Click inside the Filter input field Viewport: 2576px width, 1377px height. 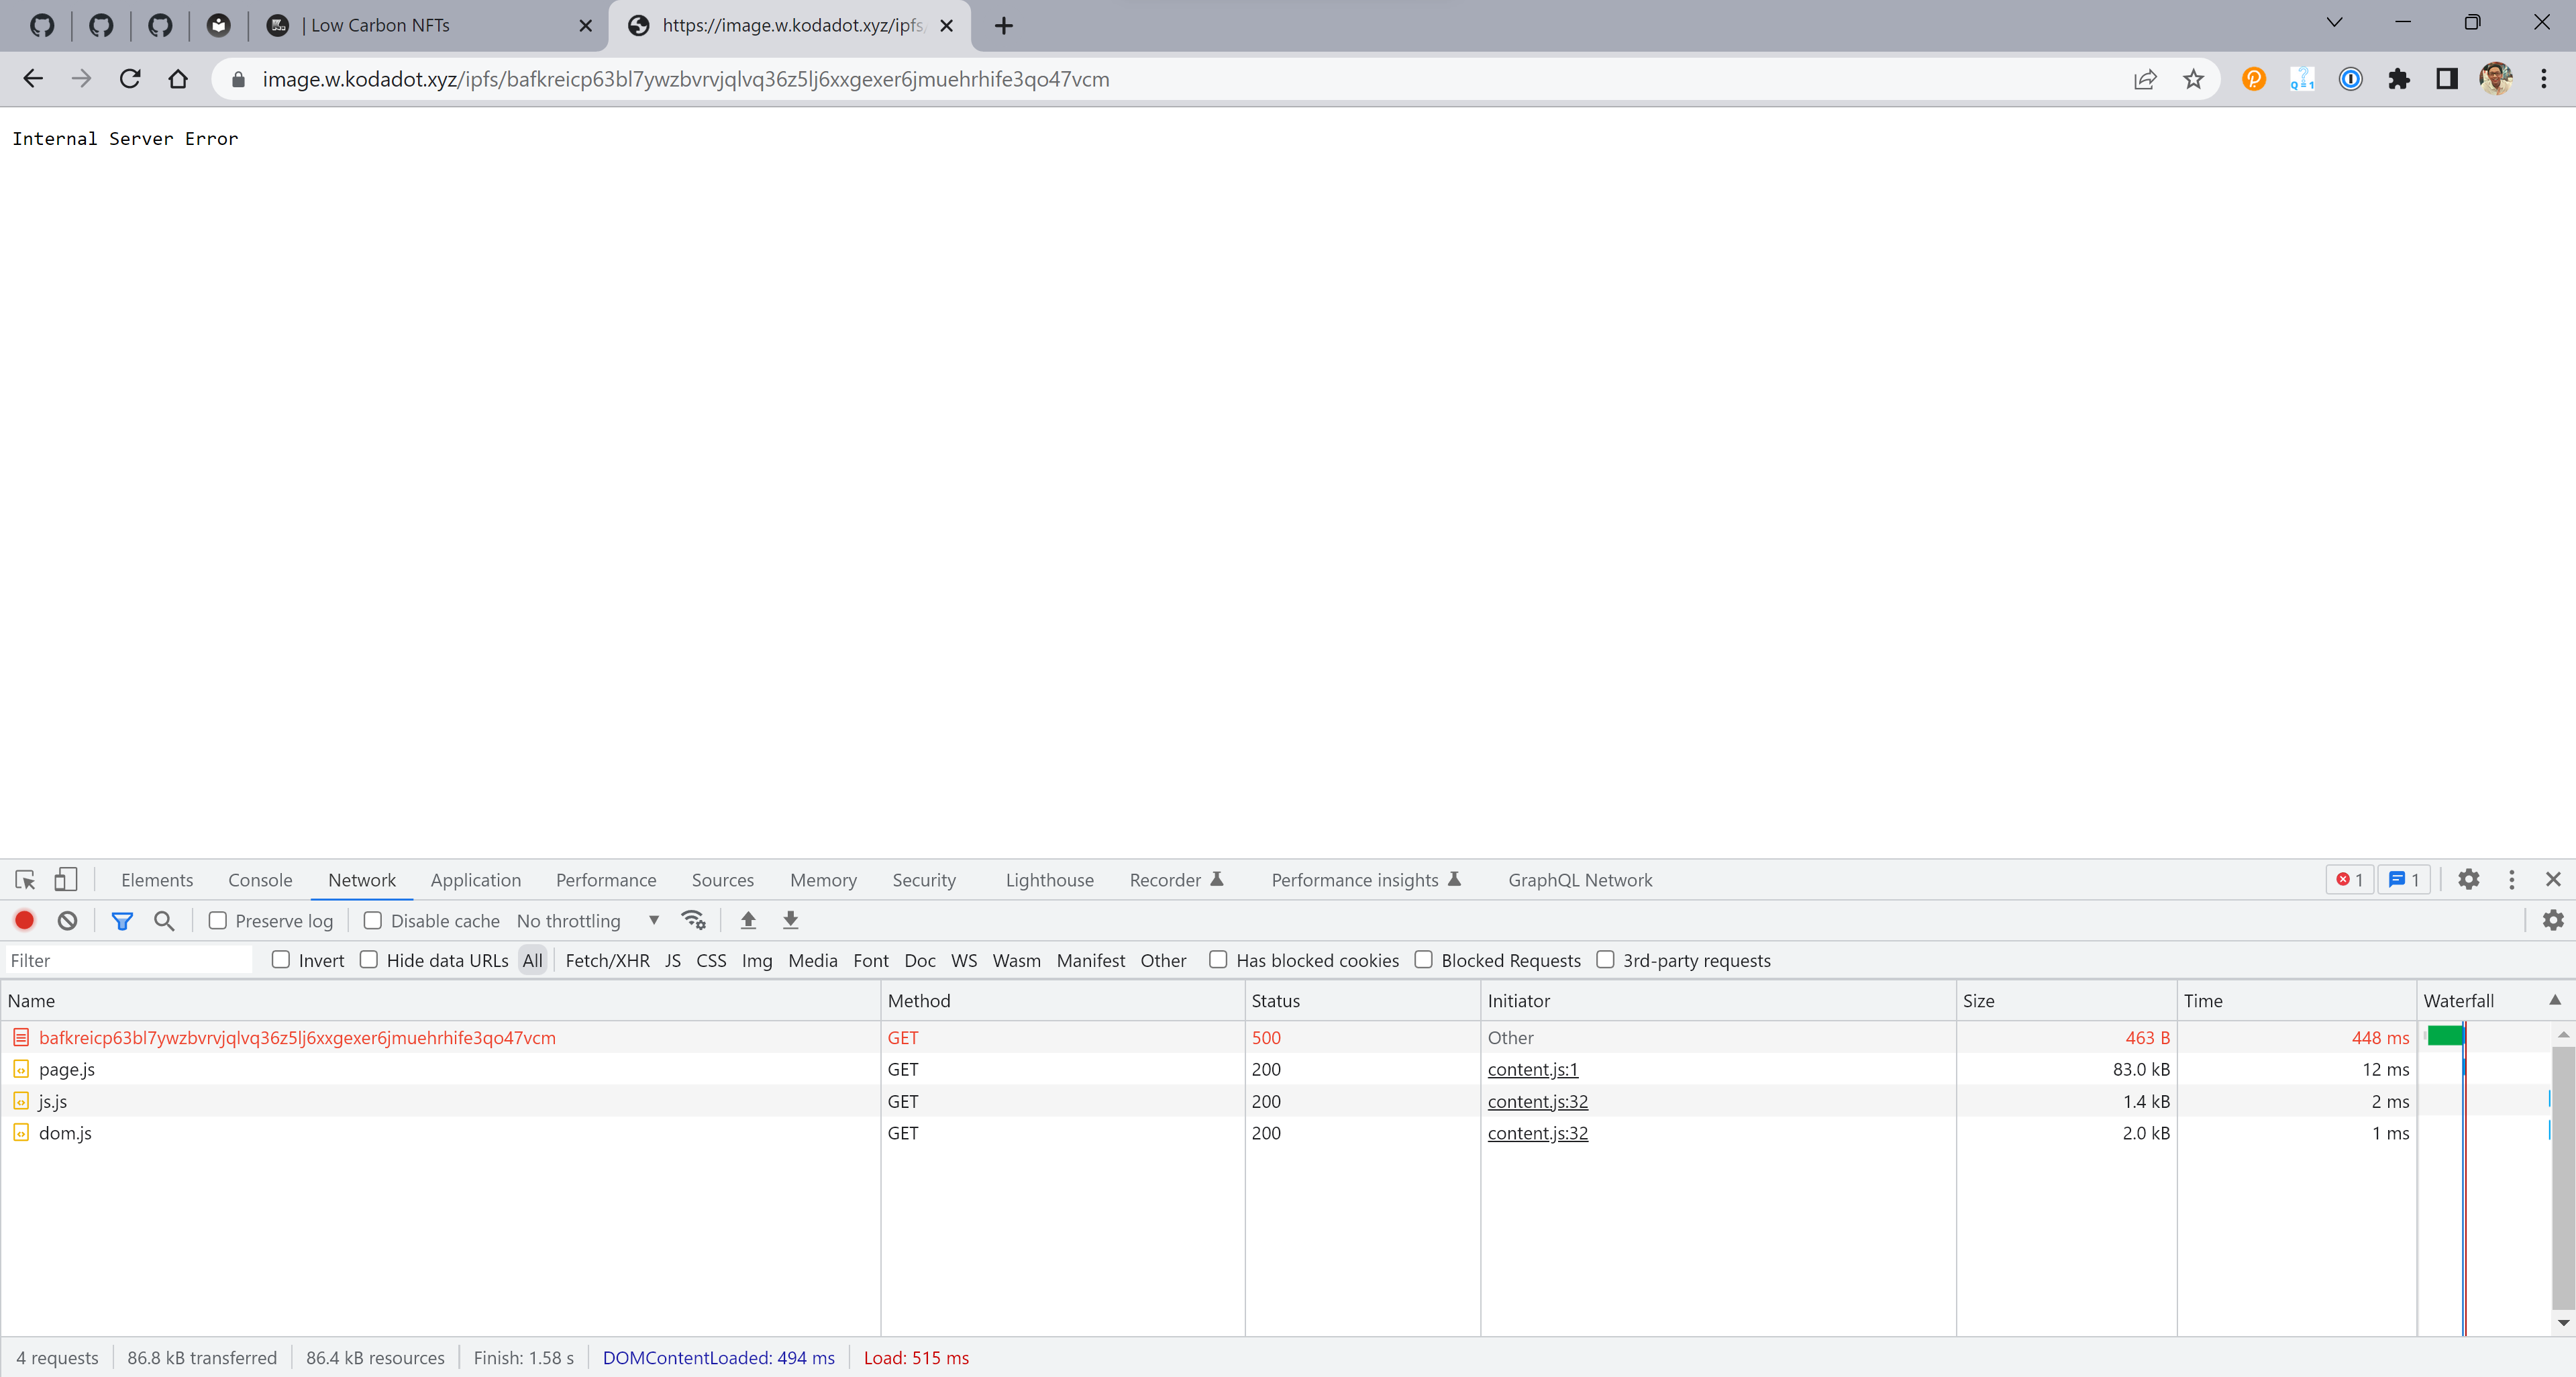pyautogui.click(x=128, y=959)
